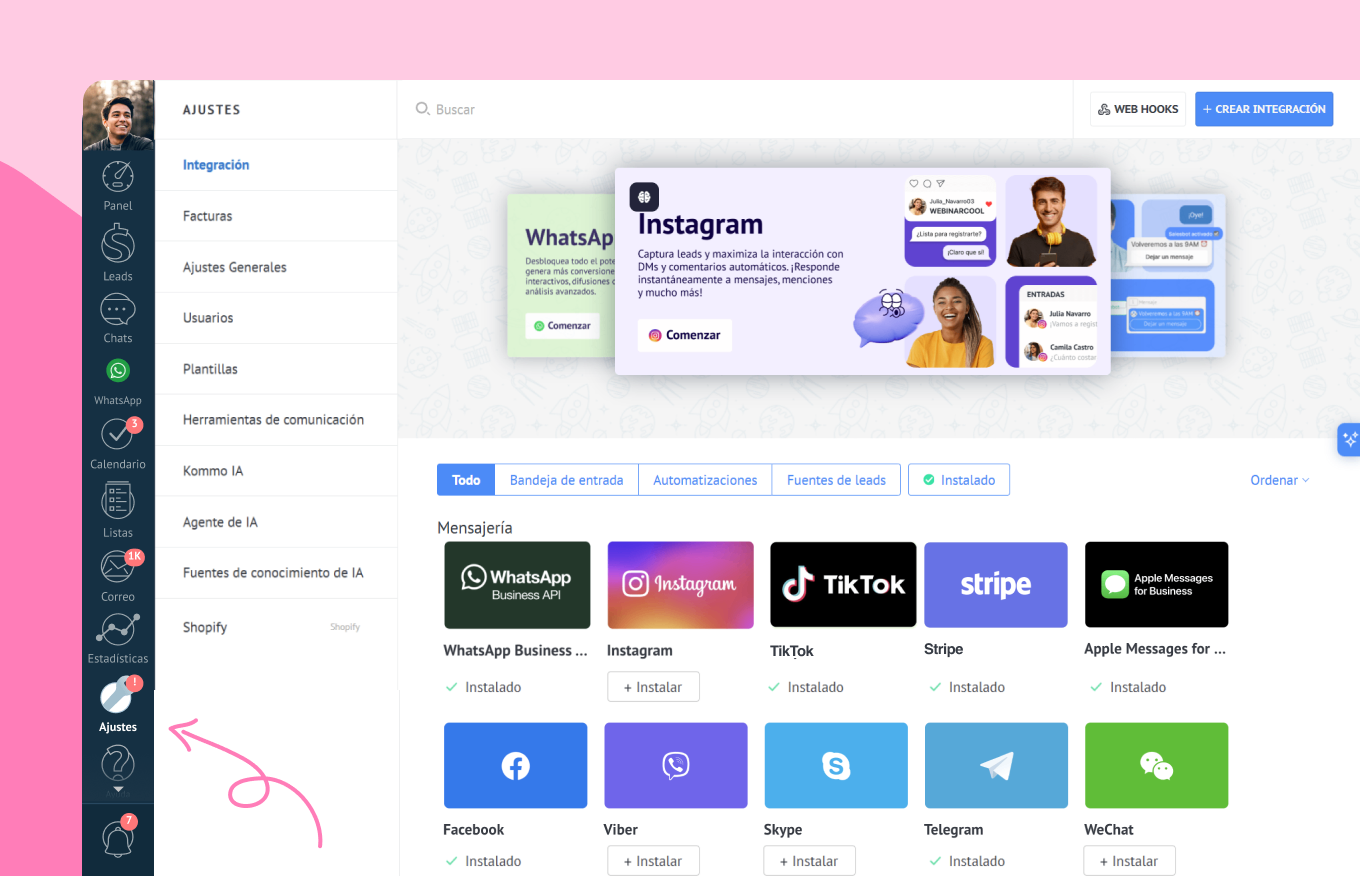Select the Ajustes wrench icon
The image size is (1360, 876).
(118, 696)
